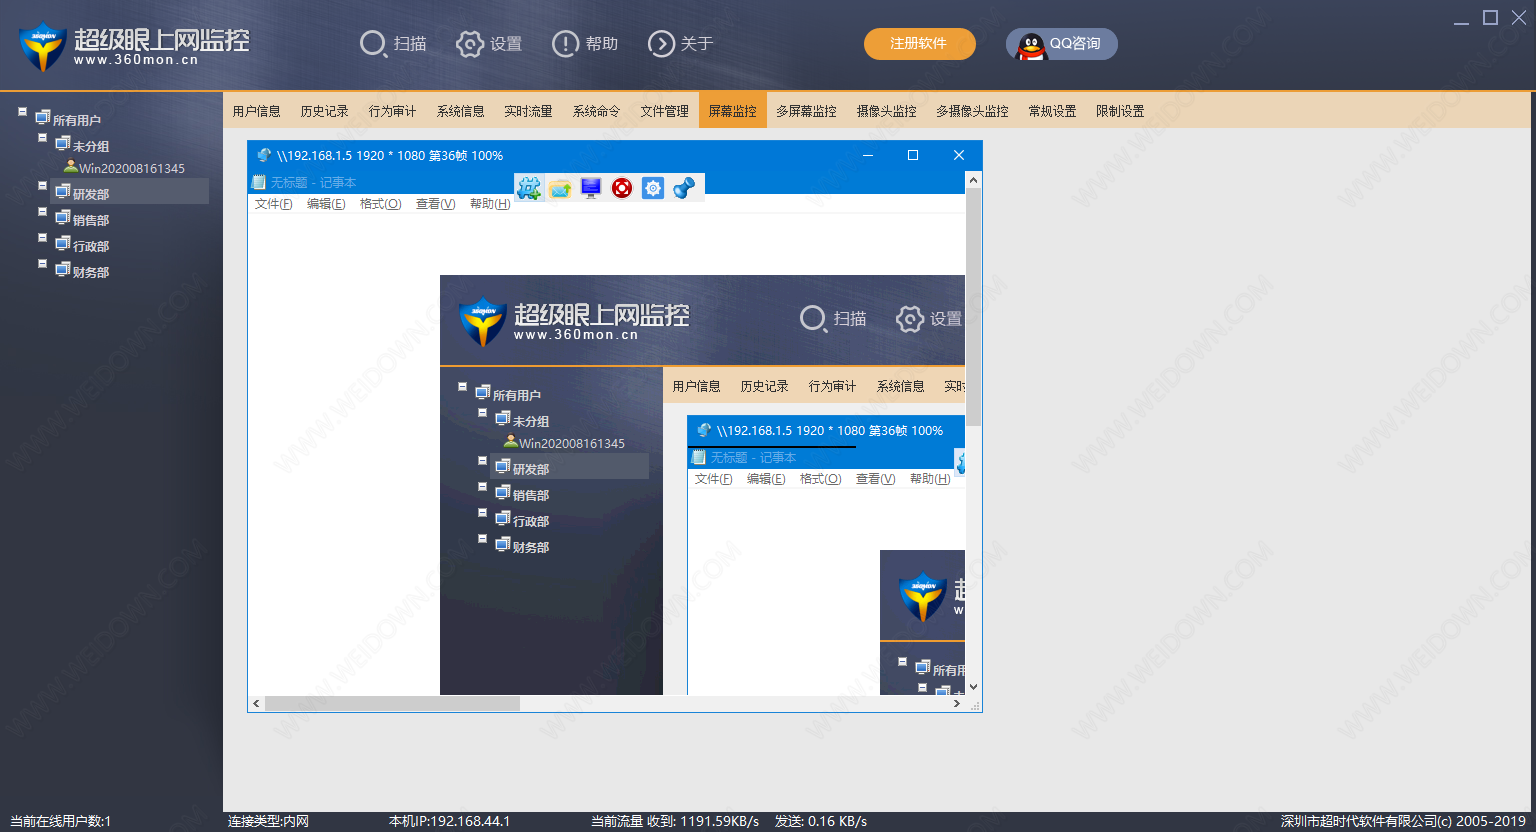Click the scroll-down arrow of remote view

coord(974,688)
